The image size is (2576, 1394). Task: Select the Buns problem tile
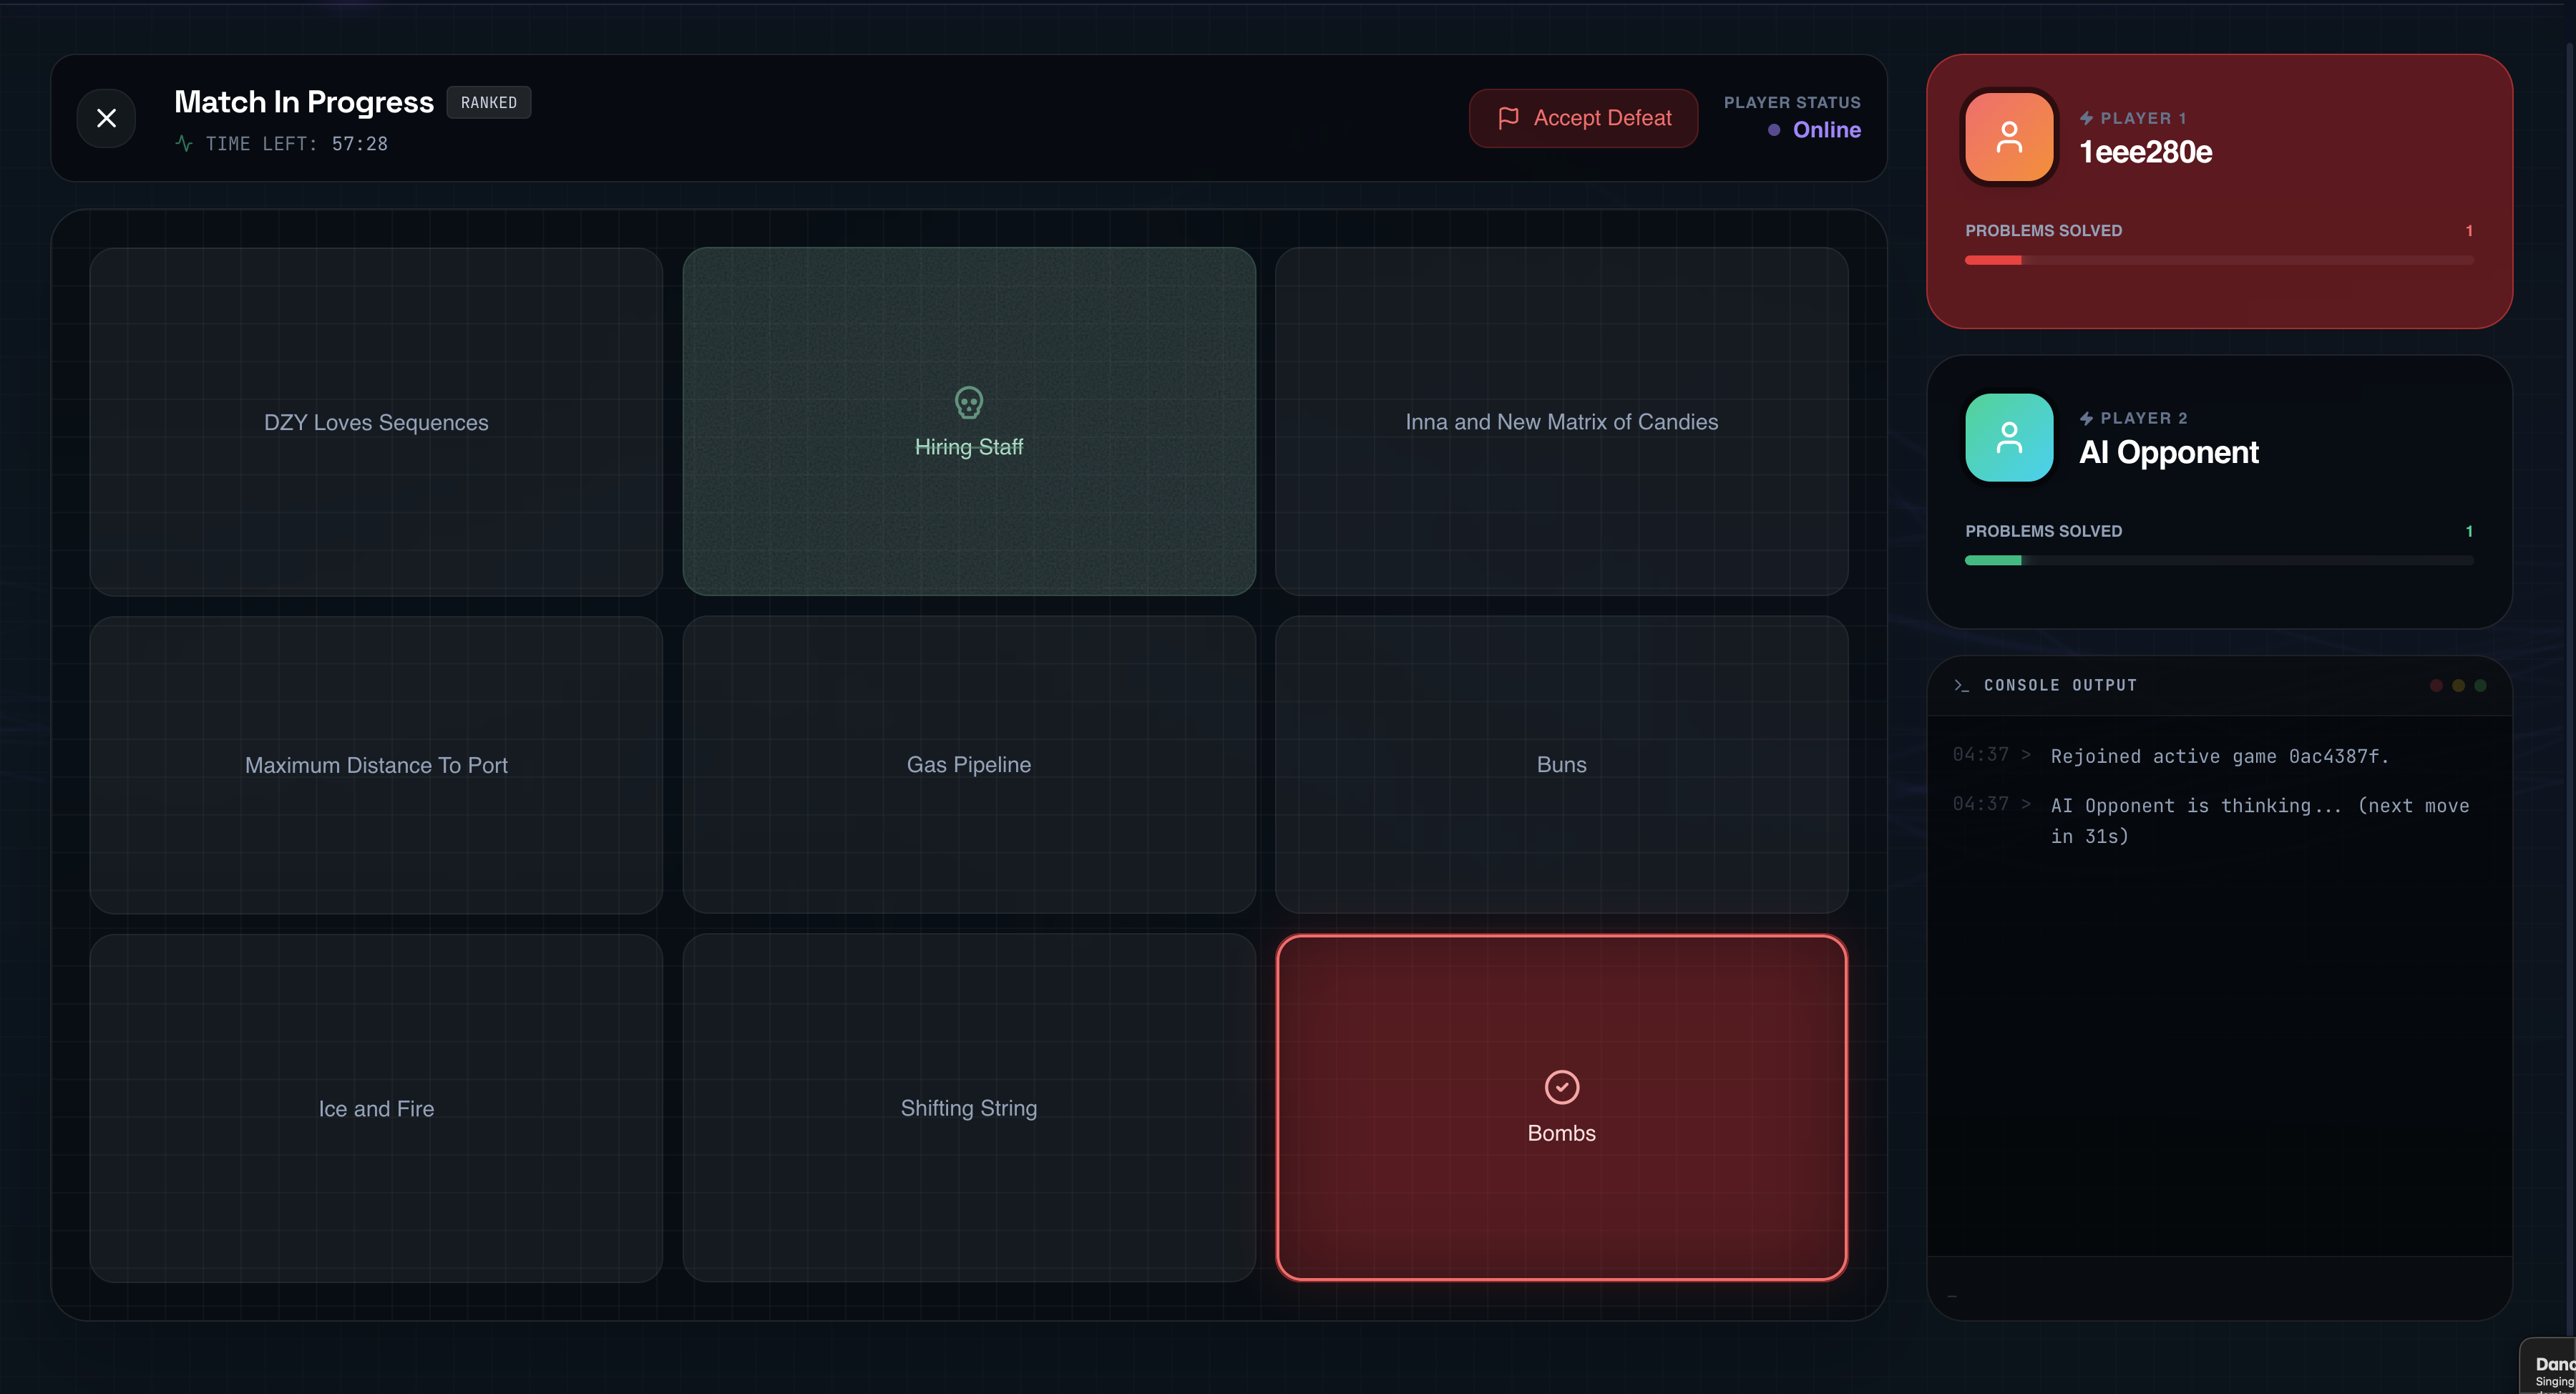[1561, 765]
